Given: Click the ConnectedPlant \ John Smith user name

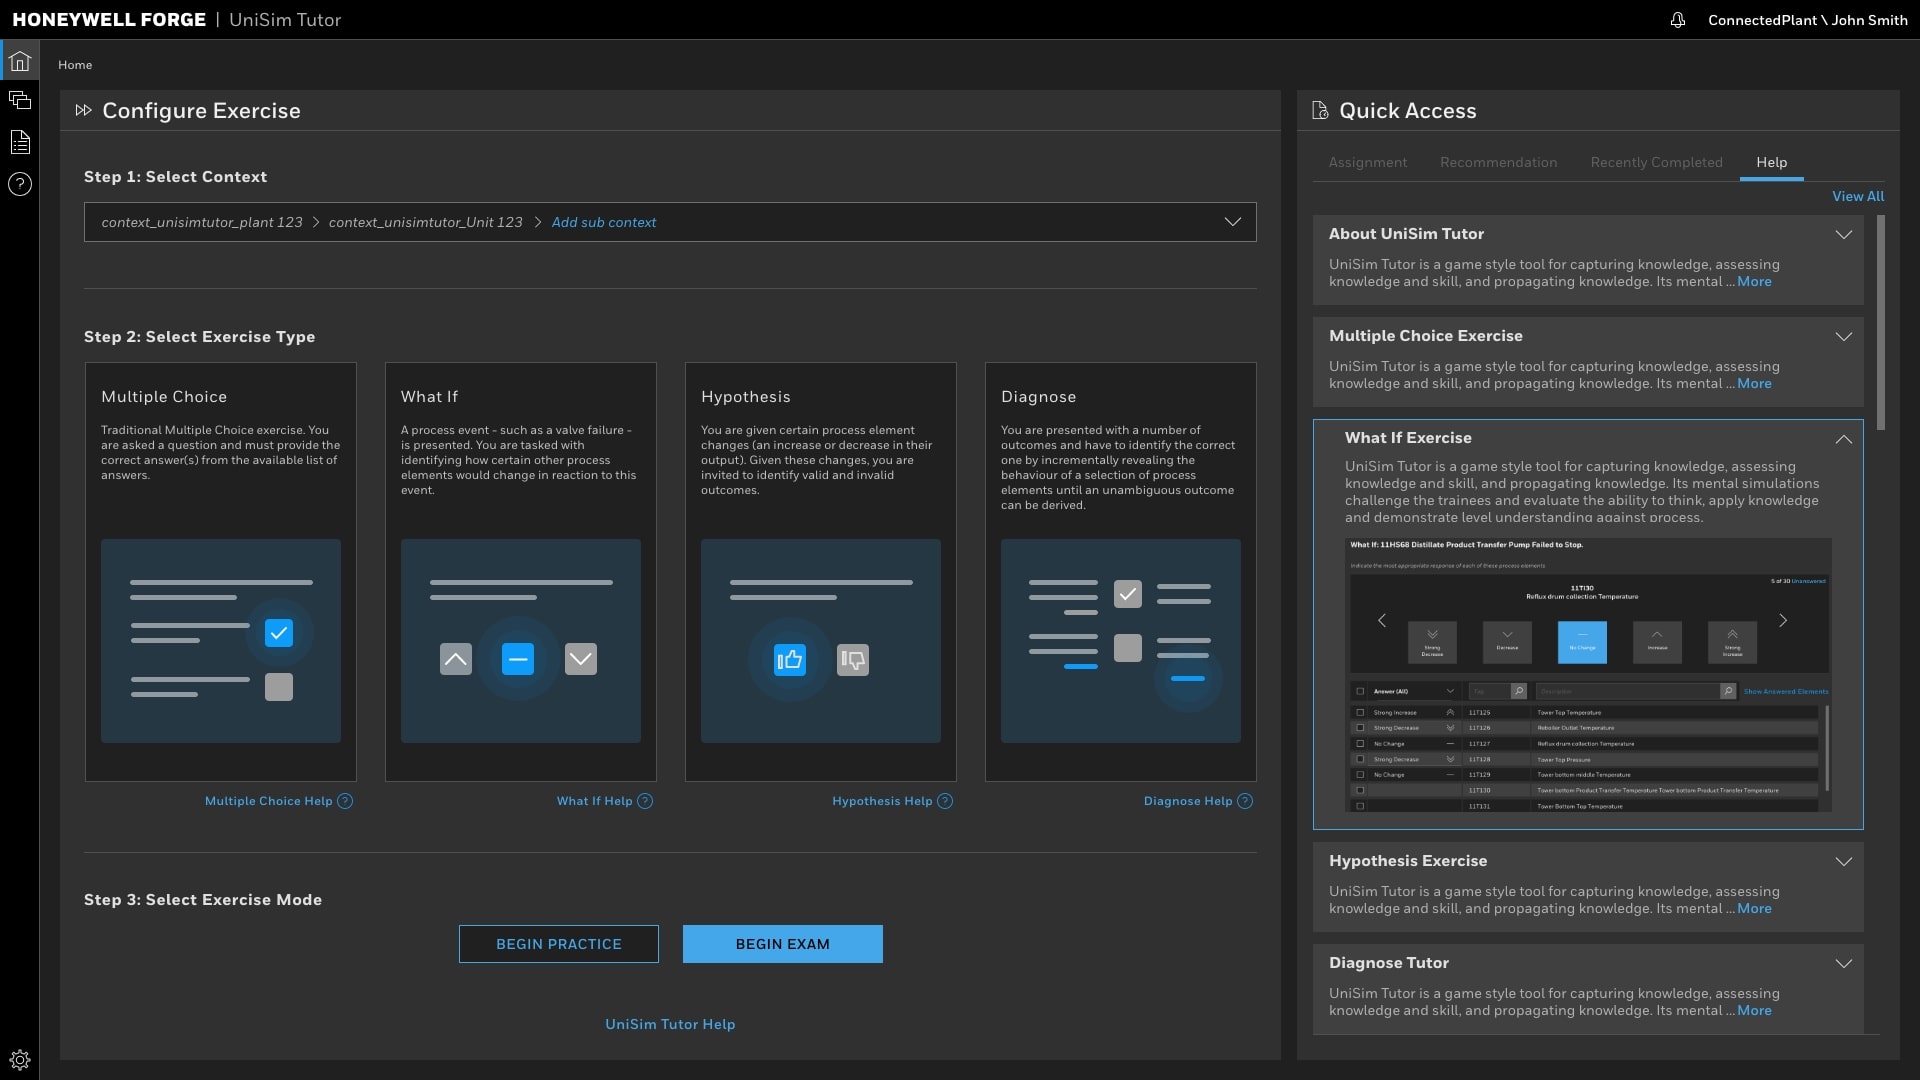Looking at the screenshot, I should pos(1808,20).
